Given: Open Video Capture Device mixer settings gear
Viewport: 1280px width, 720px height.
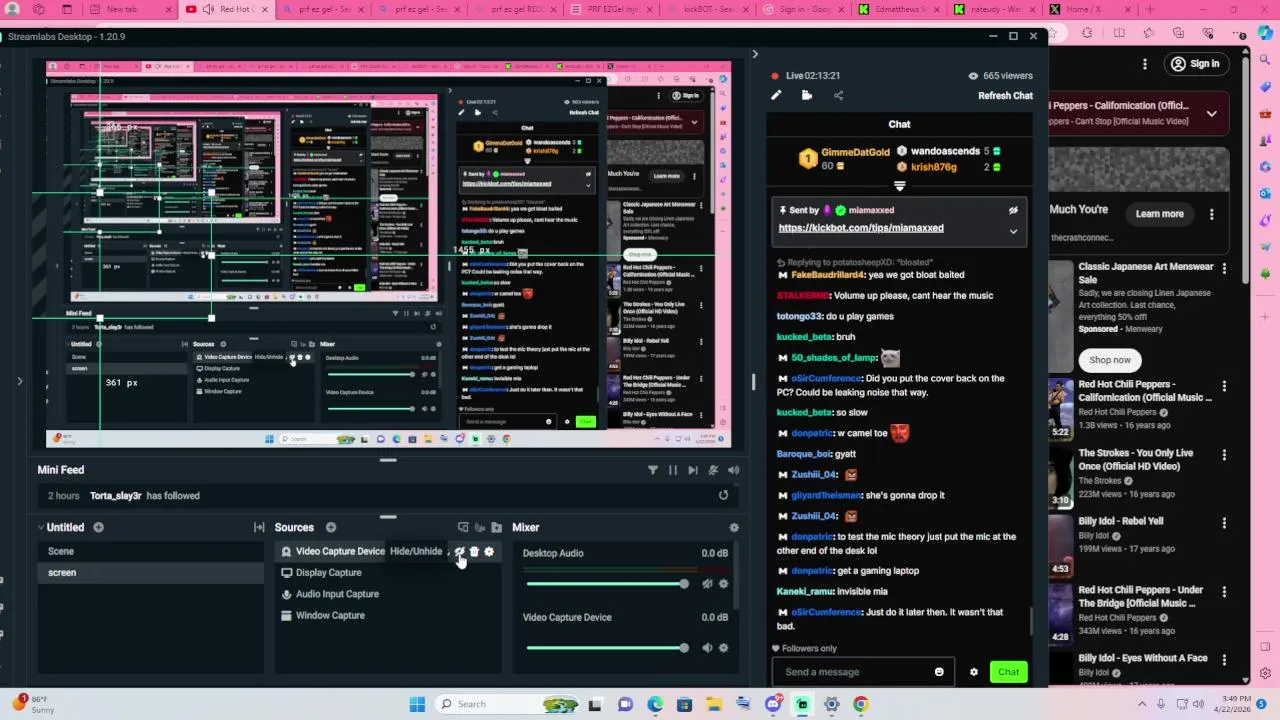Looking at the screenshot, I should click(x=723, y=648).
